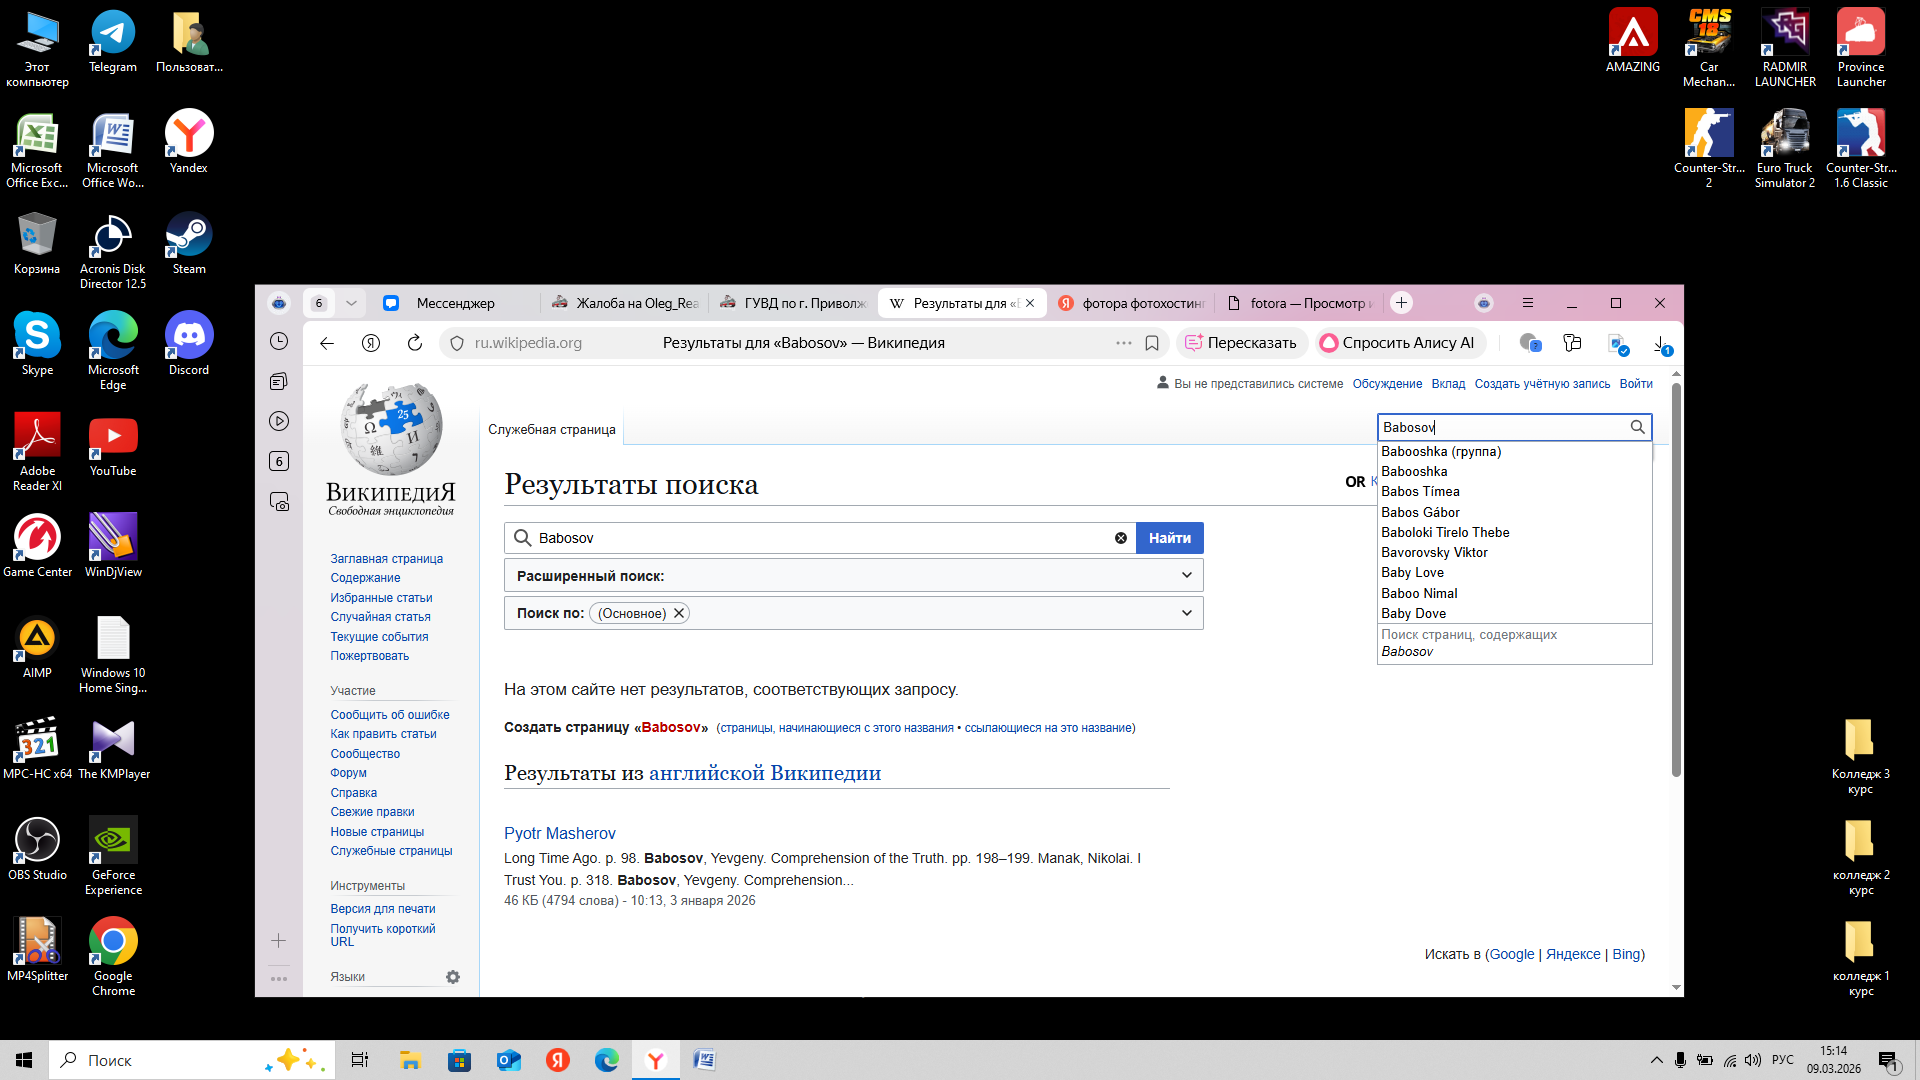Click the browser reload page icon

pos(414,343)
